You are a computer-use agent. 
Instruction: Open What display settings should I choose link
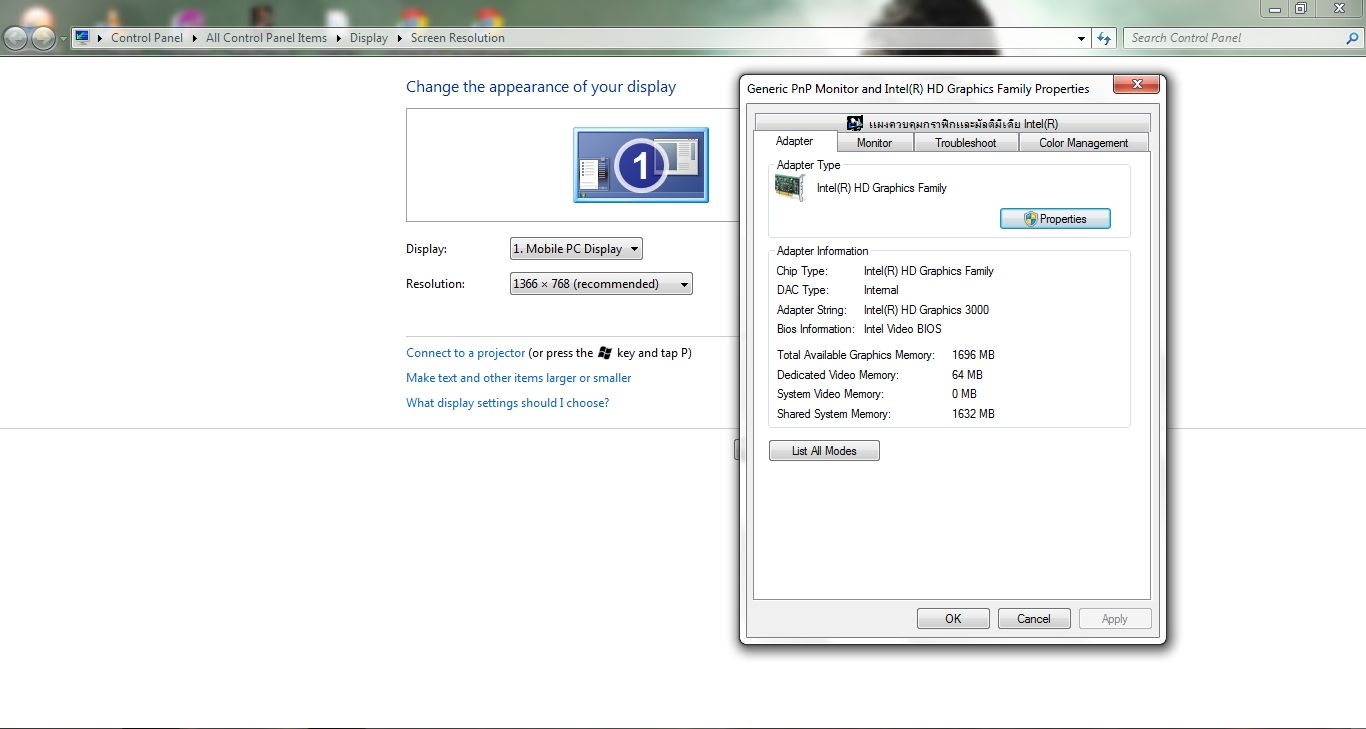pyautogui.click(x=507, y=403)
